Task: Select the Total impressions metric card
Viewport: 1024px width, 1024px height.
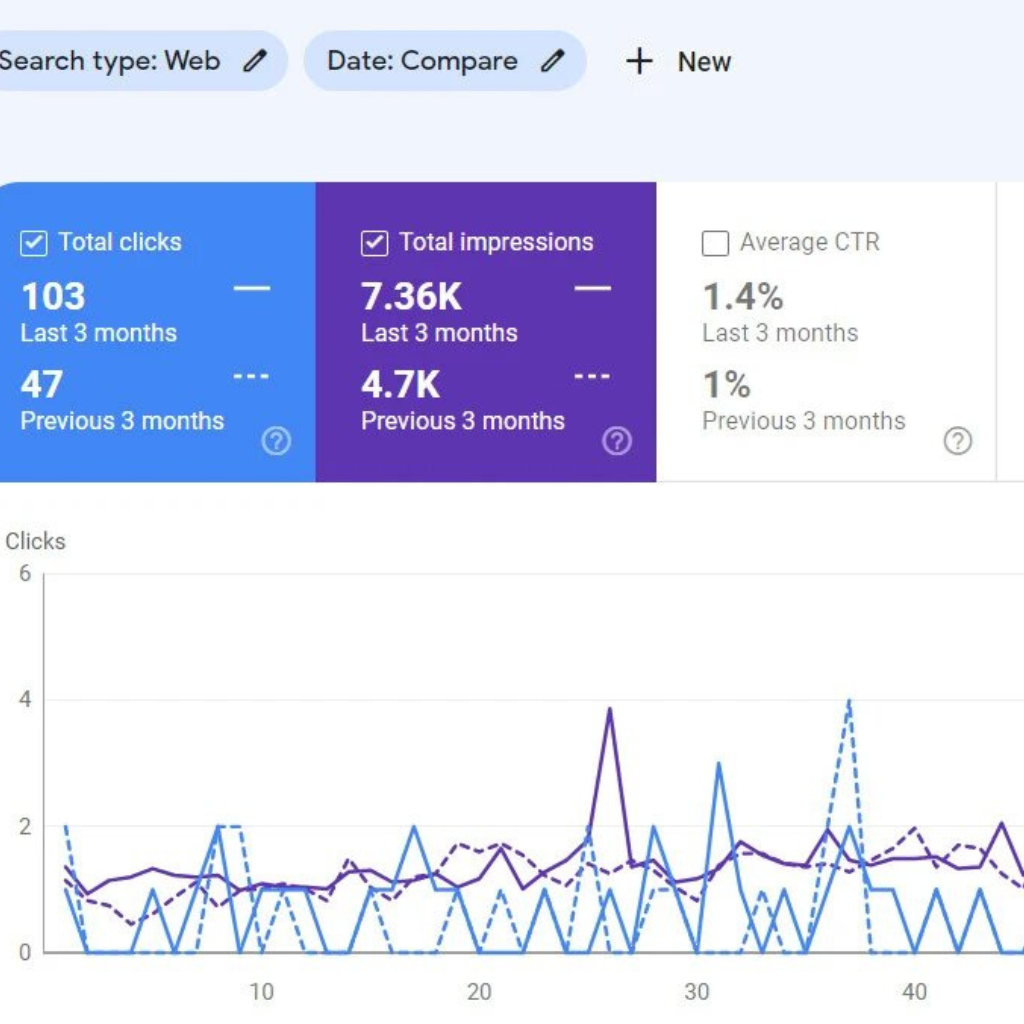Action: click(486, 332)
